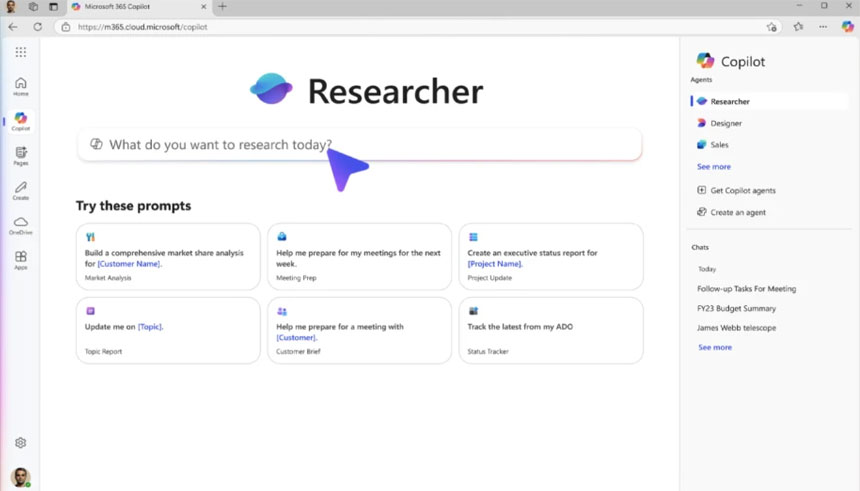Image resolution: width=860 pixels, height=491 pixels.
Task: Open Create in the left rail
Action: [21, 191]
